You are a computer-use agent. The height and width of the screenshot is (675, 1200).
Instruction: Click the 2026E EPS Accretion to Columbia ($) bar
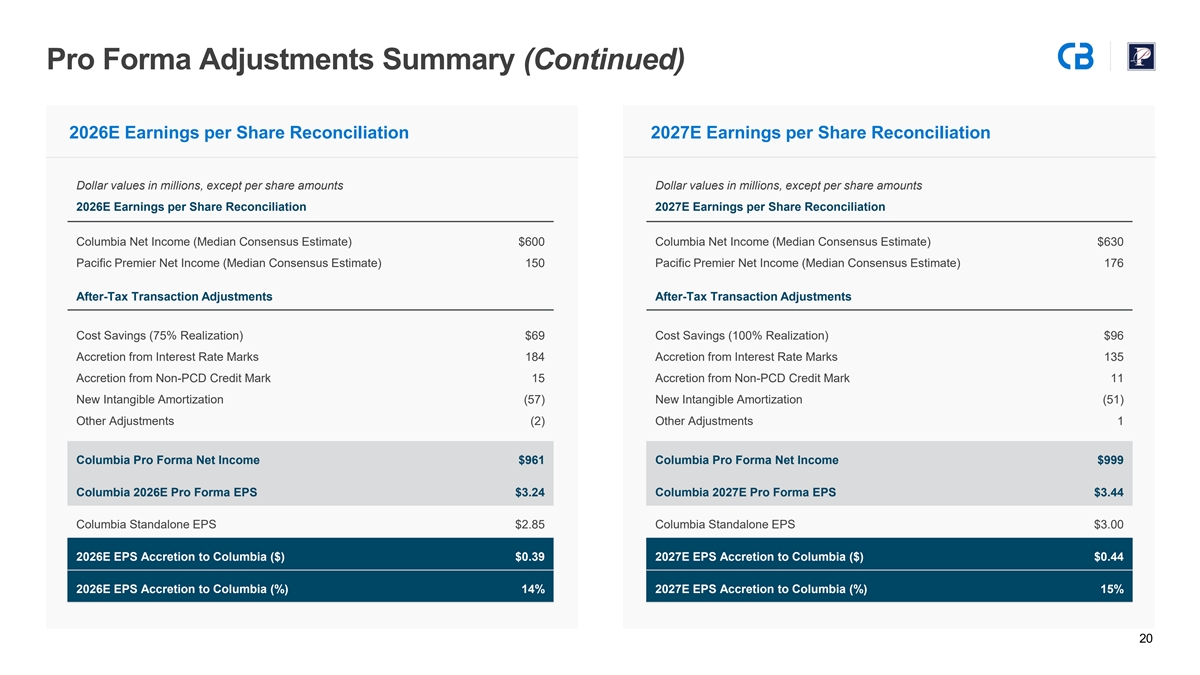tap(310, 557)
